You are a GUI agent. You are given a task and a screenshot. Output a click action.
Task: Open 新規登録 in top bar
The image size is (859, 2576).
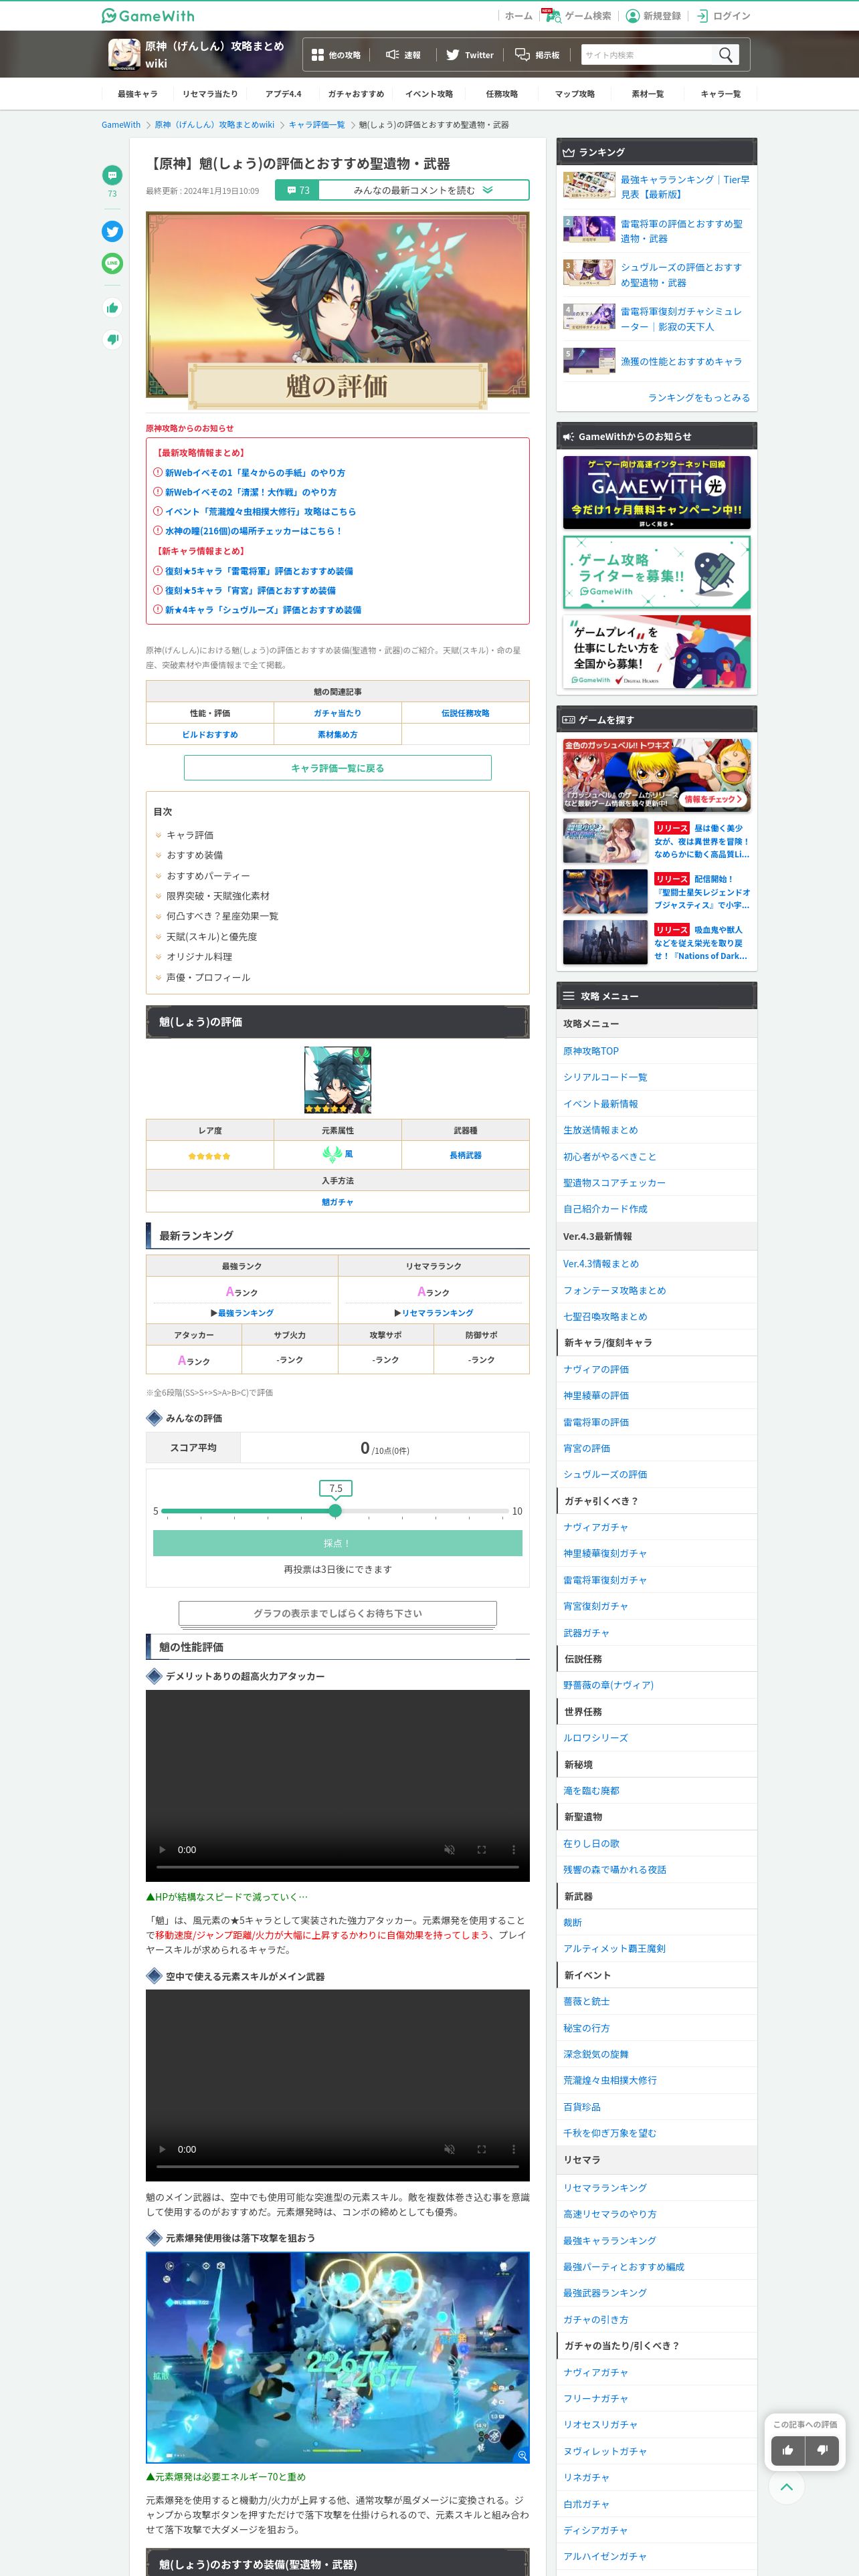(x=653, y=16)
